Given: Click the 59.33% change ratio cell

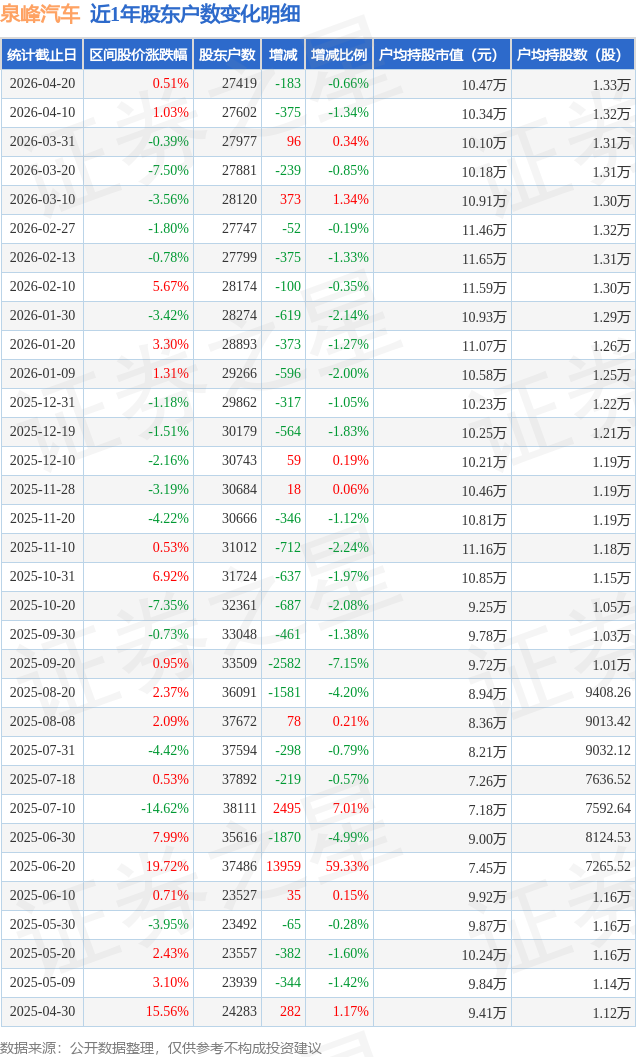Looking at the screenshot, I should (346, 867).
